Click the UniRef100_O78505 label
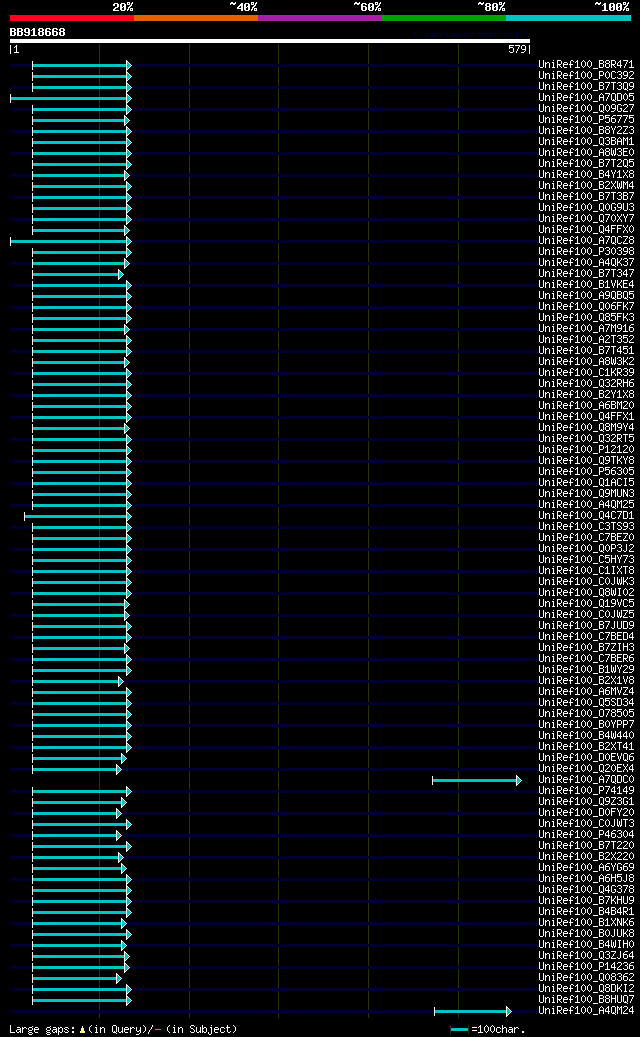This screenshot has height=1037, width=640. [x=586, y=714]
